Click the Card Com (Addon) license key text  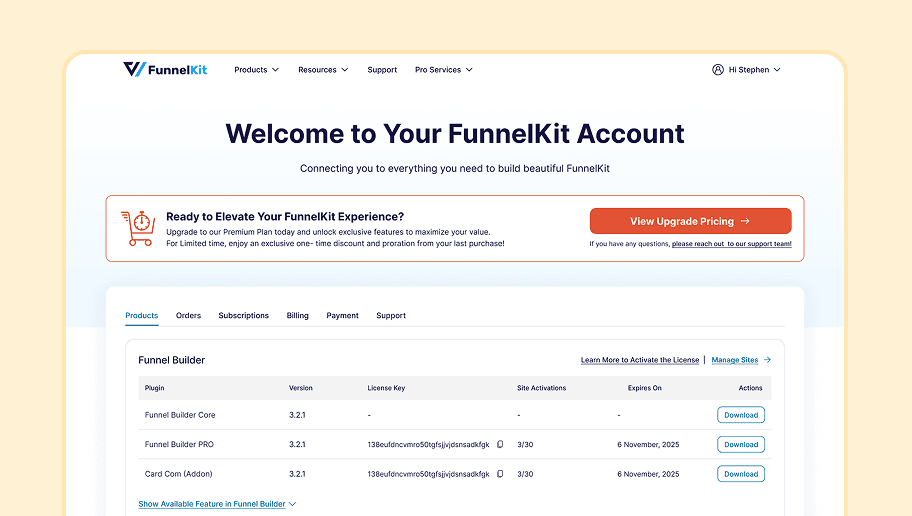tap(428, 474)
